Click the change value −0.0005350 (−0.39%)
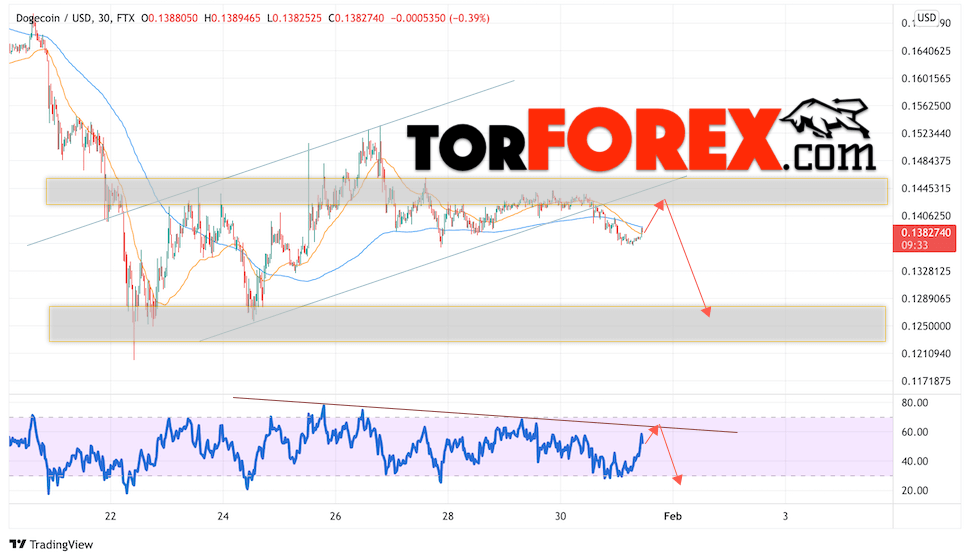The width and height of the screenshot is (970, 560). (440, 19)
